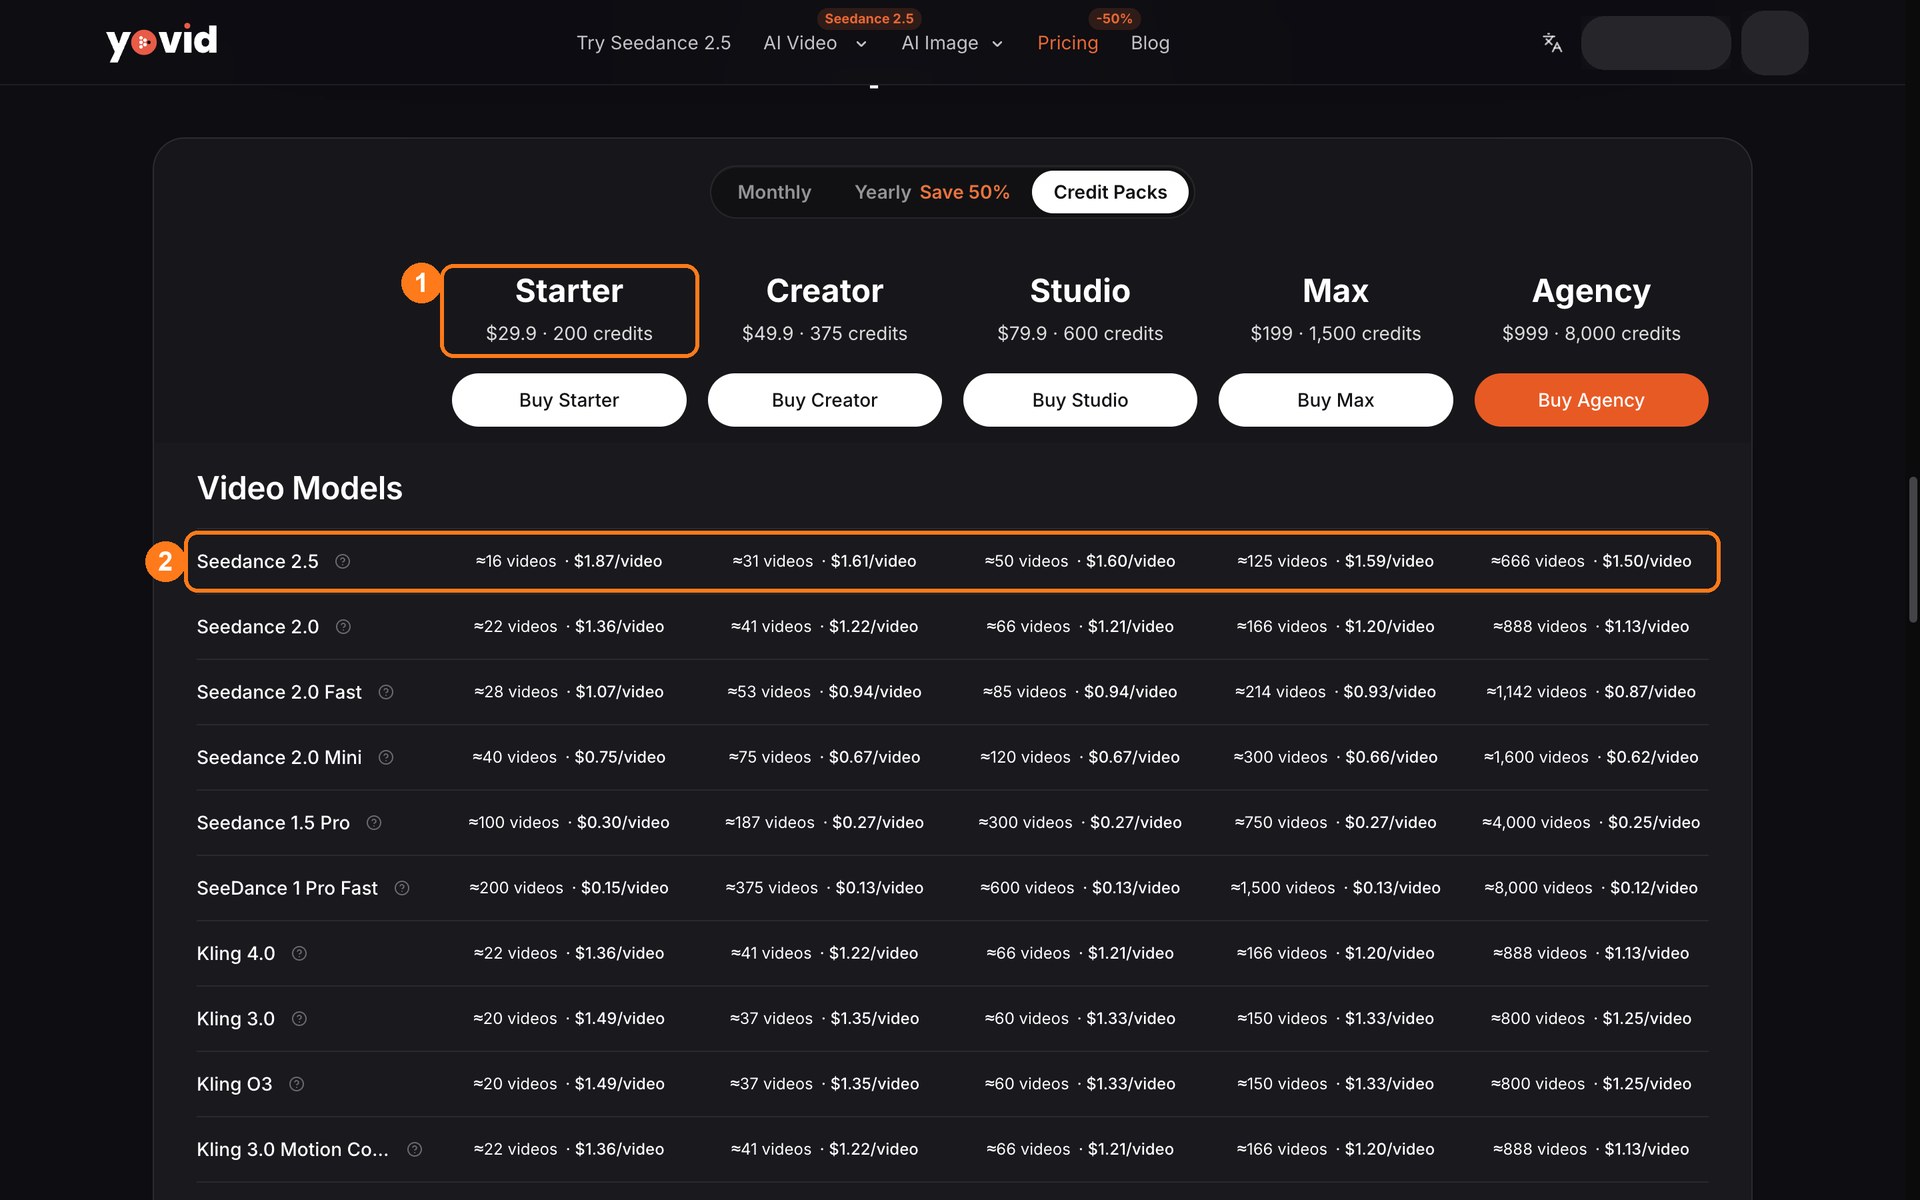1920x1200 pixels.
Task: Open help icon beside Seedance 2.0 Fast
Action: pyautogui.click(x=386, y=692)
